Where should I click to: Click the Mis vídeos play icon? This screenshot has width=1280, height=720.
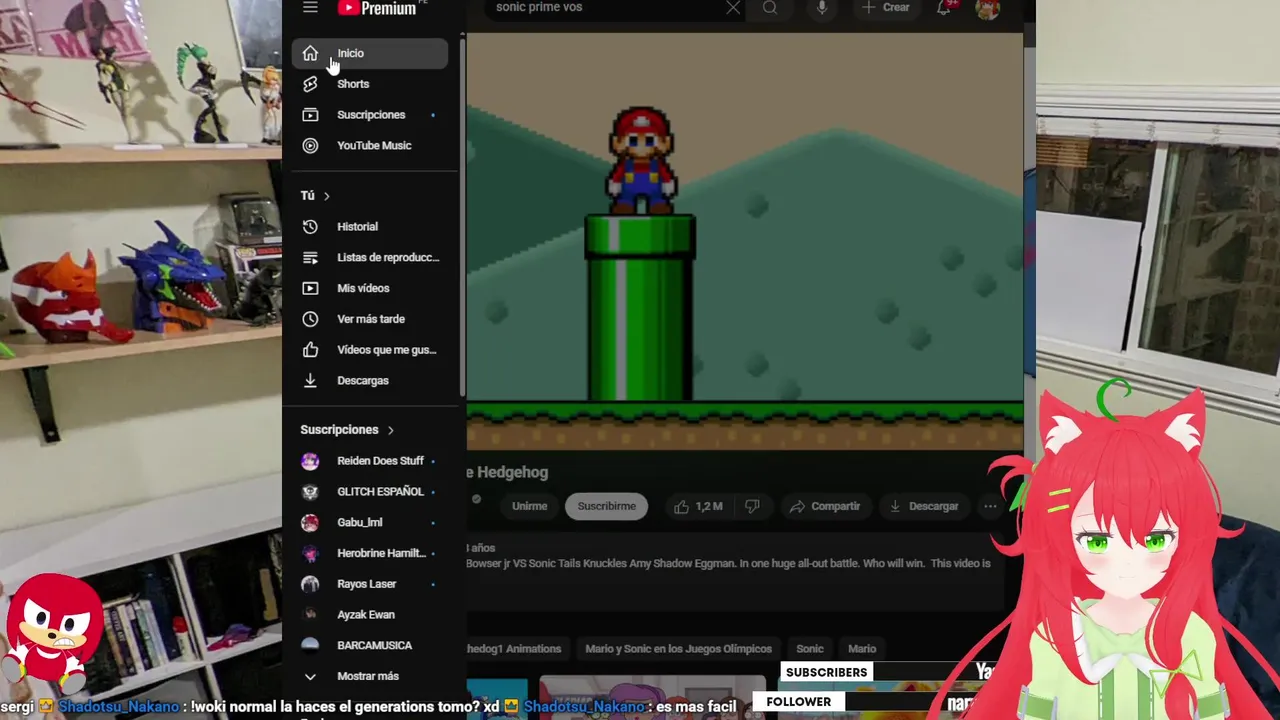[x=310, y=288]
